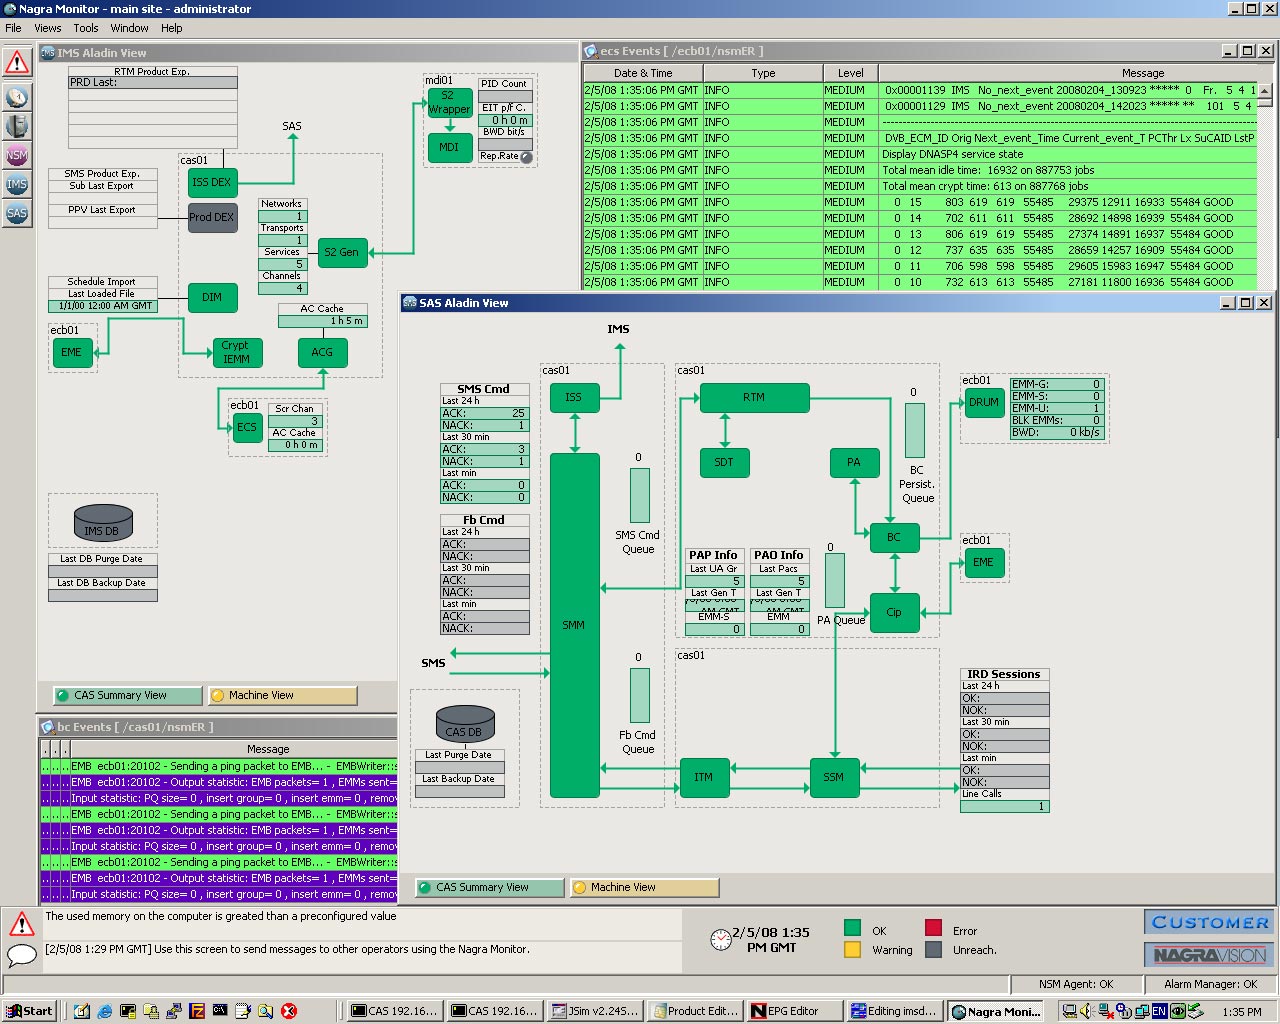
Task: Click the EME node in SAS Aladin View
Action: [x=984, y=562]
